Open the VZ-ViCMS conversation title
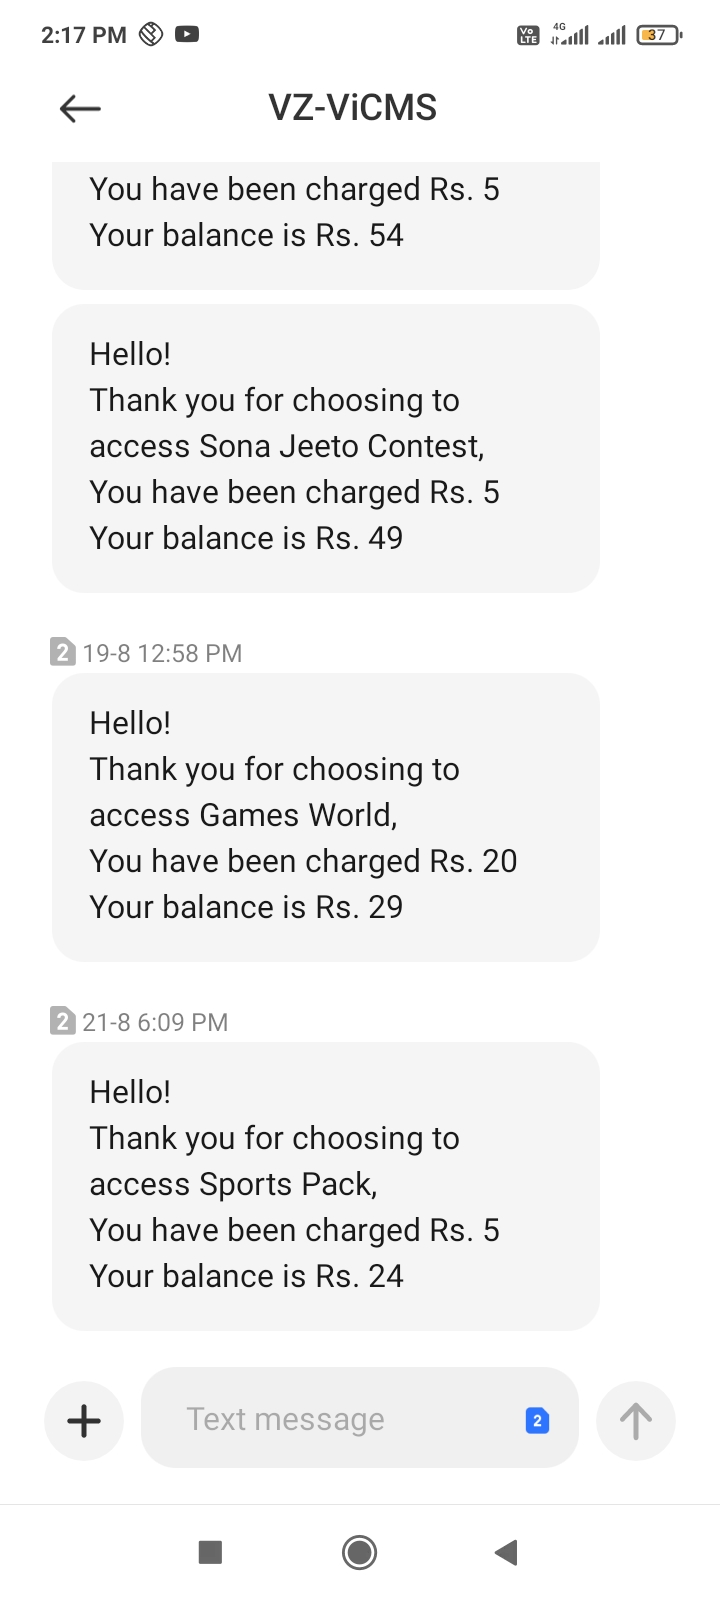This screenshot has width=720, height=1600. [353, 108]
